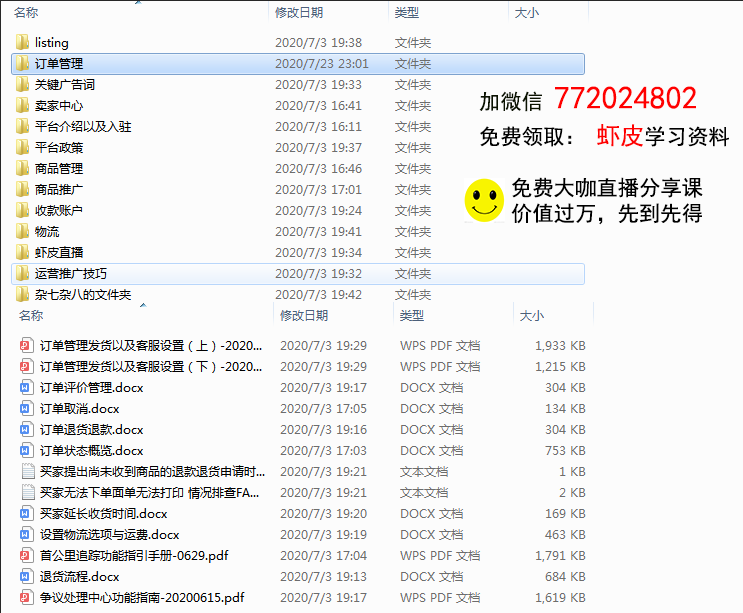Select folder name '商品管理'
The height and width of the screenshot is (613, 743).
point(59,168)
